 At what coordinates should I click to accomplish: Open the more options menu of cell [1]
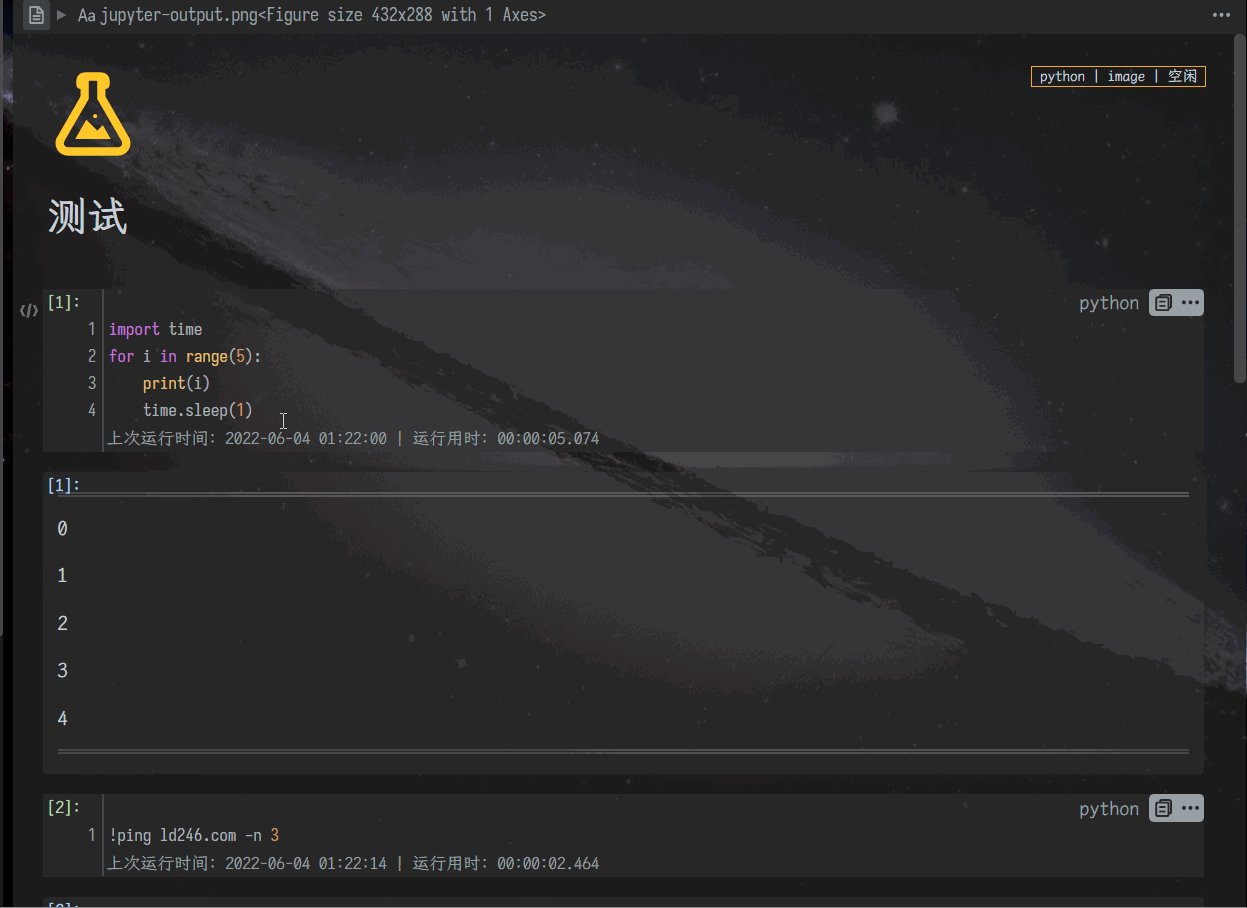click(x=1190, y=303)
